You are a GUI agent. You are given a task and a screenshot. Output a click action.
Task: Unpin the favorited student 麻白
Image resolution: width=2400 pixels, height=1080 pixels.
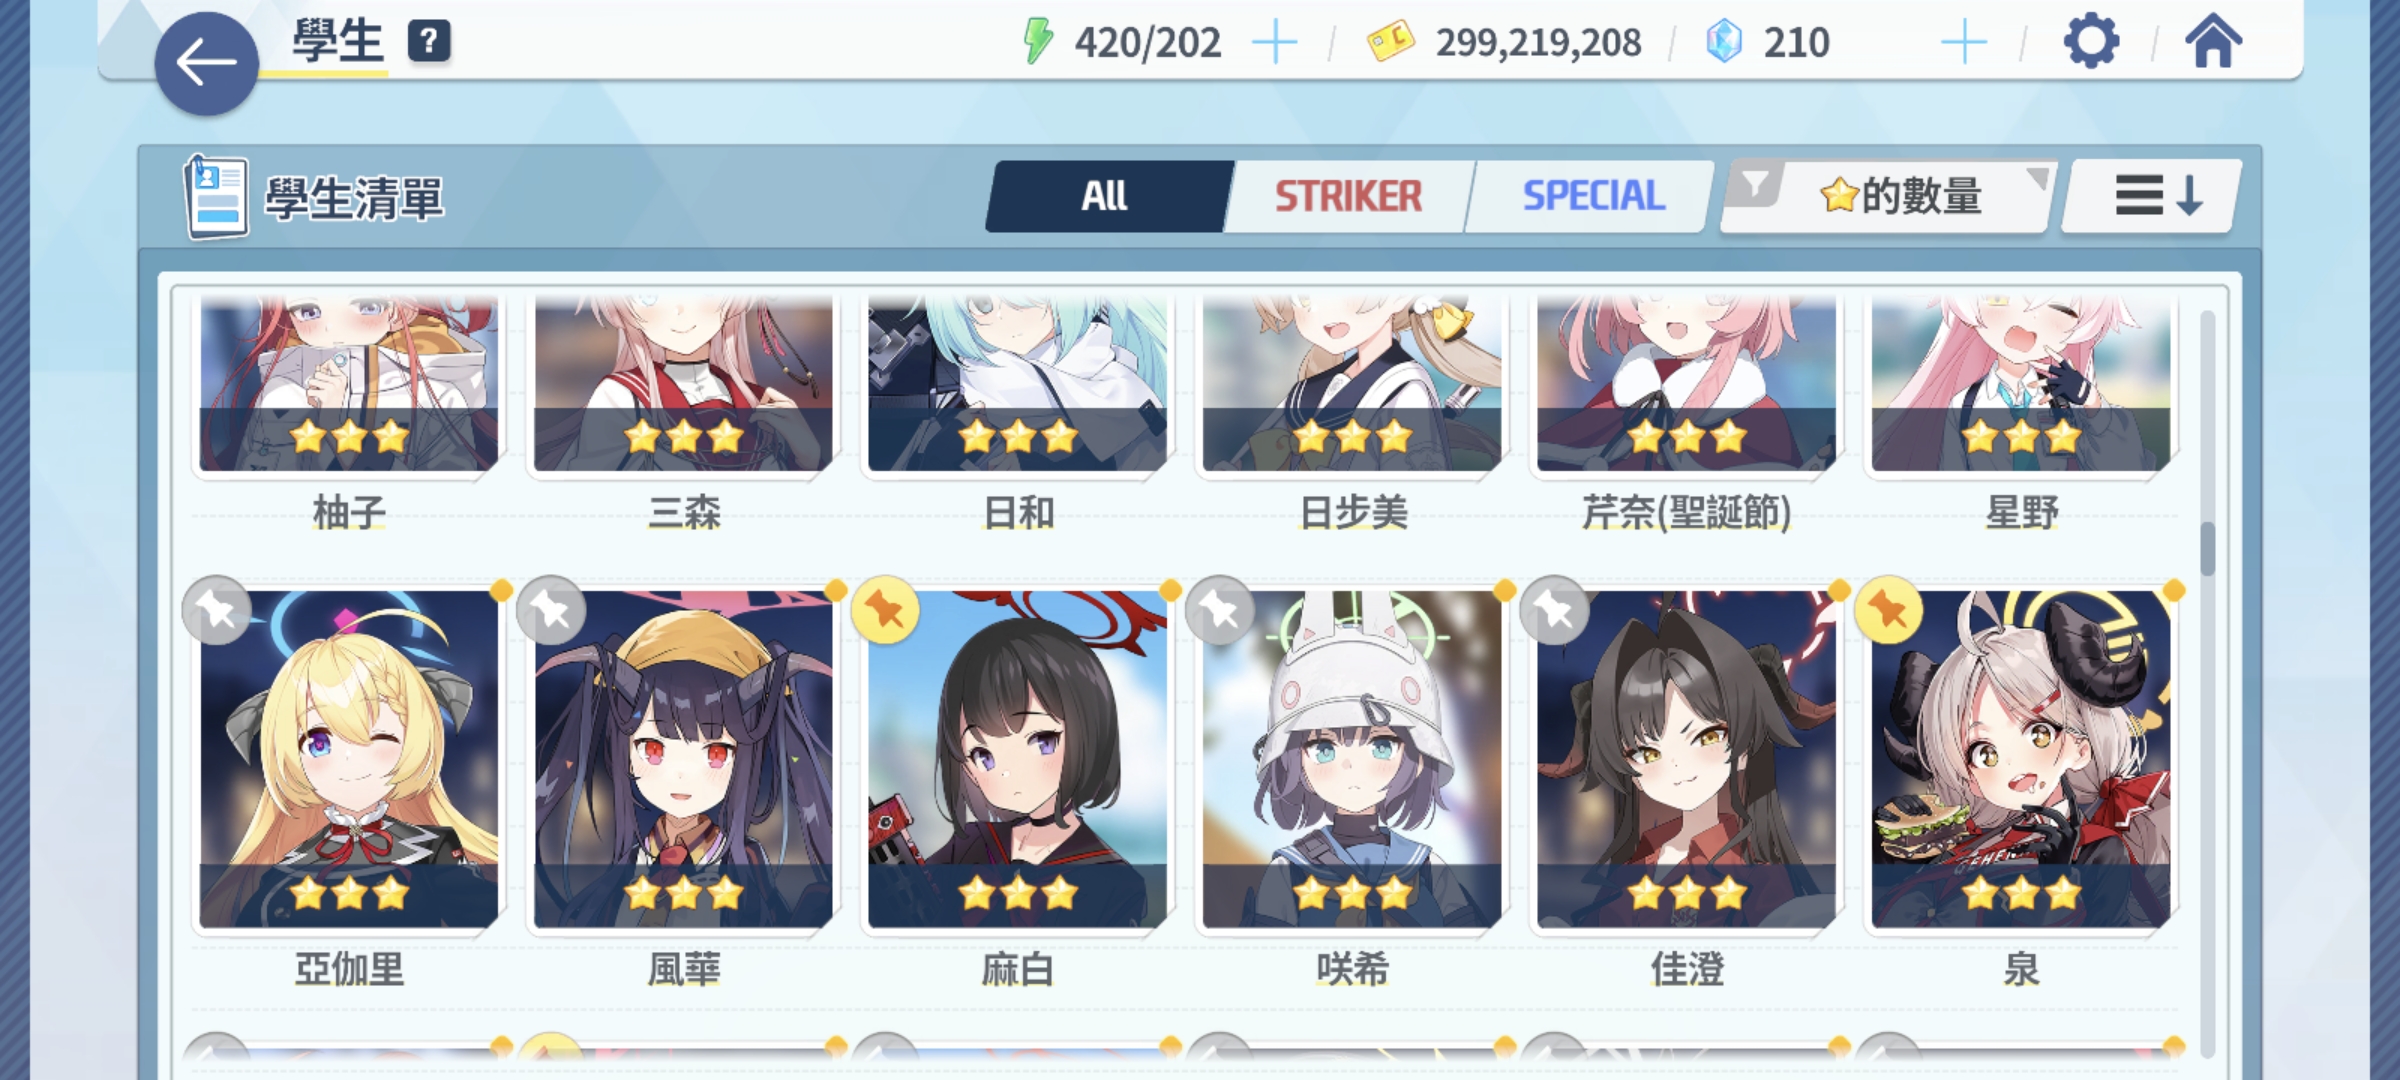tap(886, 610)
